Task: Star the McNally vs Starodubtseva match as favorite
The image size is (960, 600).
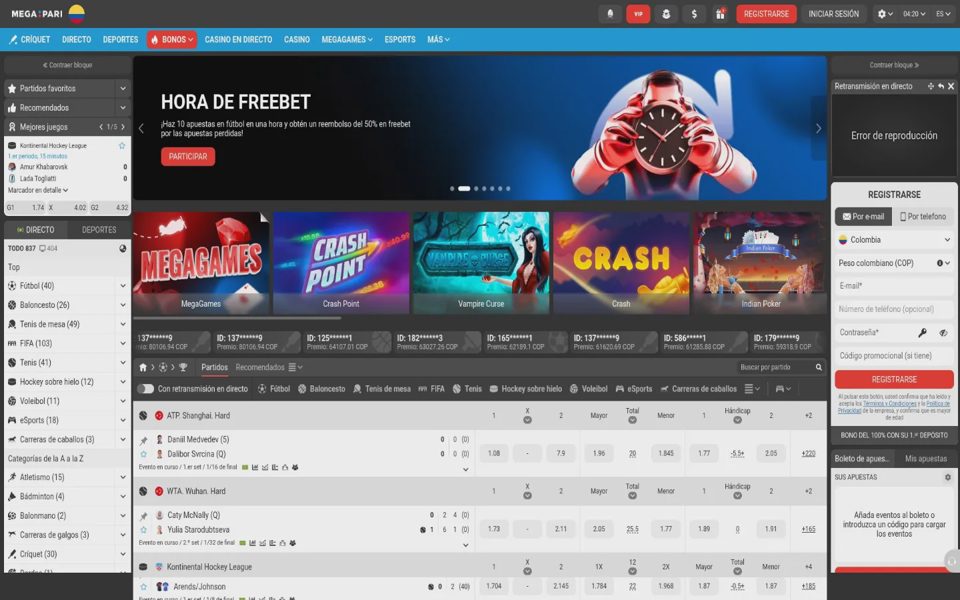Action: (x=143, y=530)
